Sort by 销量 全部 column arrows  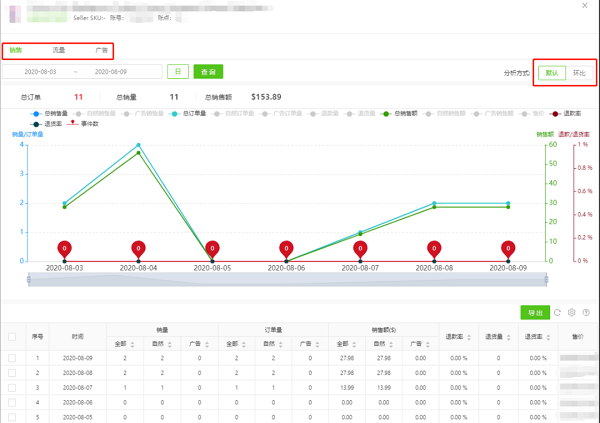[x=133, y=344]
